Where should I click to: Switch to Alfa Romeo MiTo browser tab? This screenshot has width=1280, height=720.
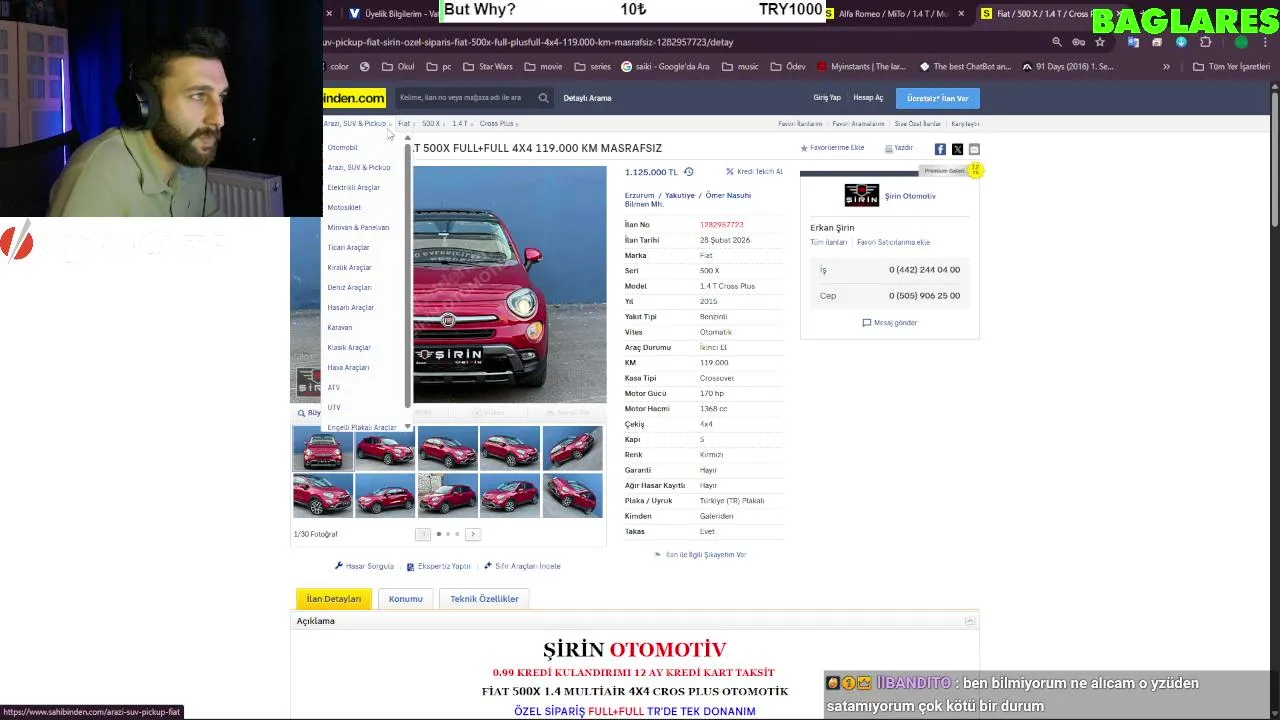tap(893, 14)
